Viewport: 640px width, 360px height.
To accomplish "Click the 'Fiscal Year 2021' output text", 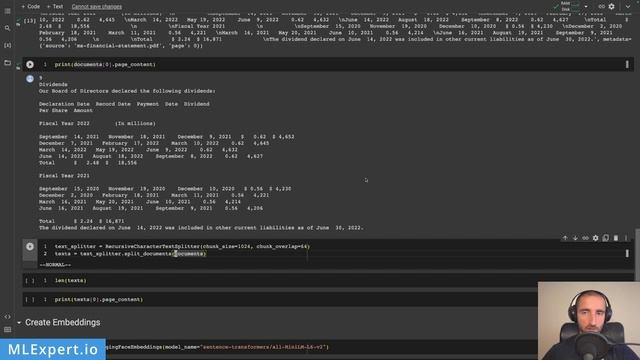I will click(x=64, y=176).
